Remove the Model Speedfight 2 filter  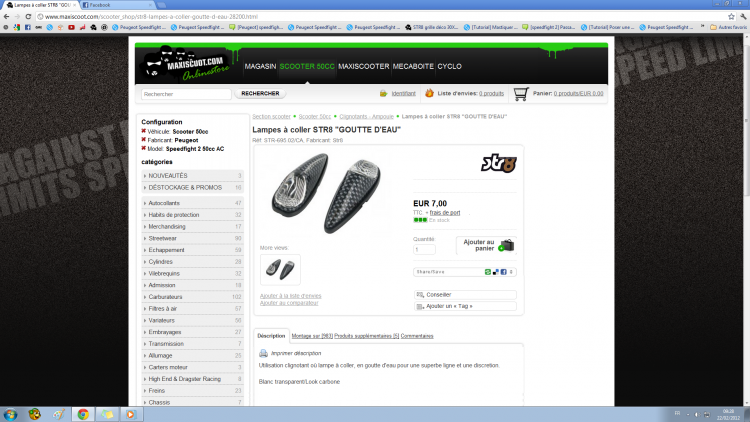coord(144,148)
